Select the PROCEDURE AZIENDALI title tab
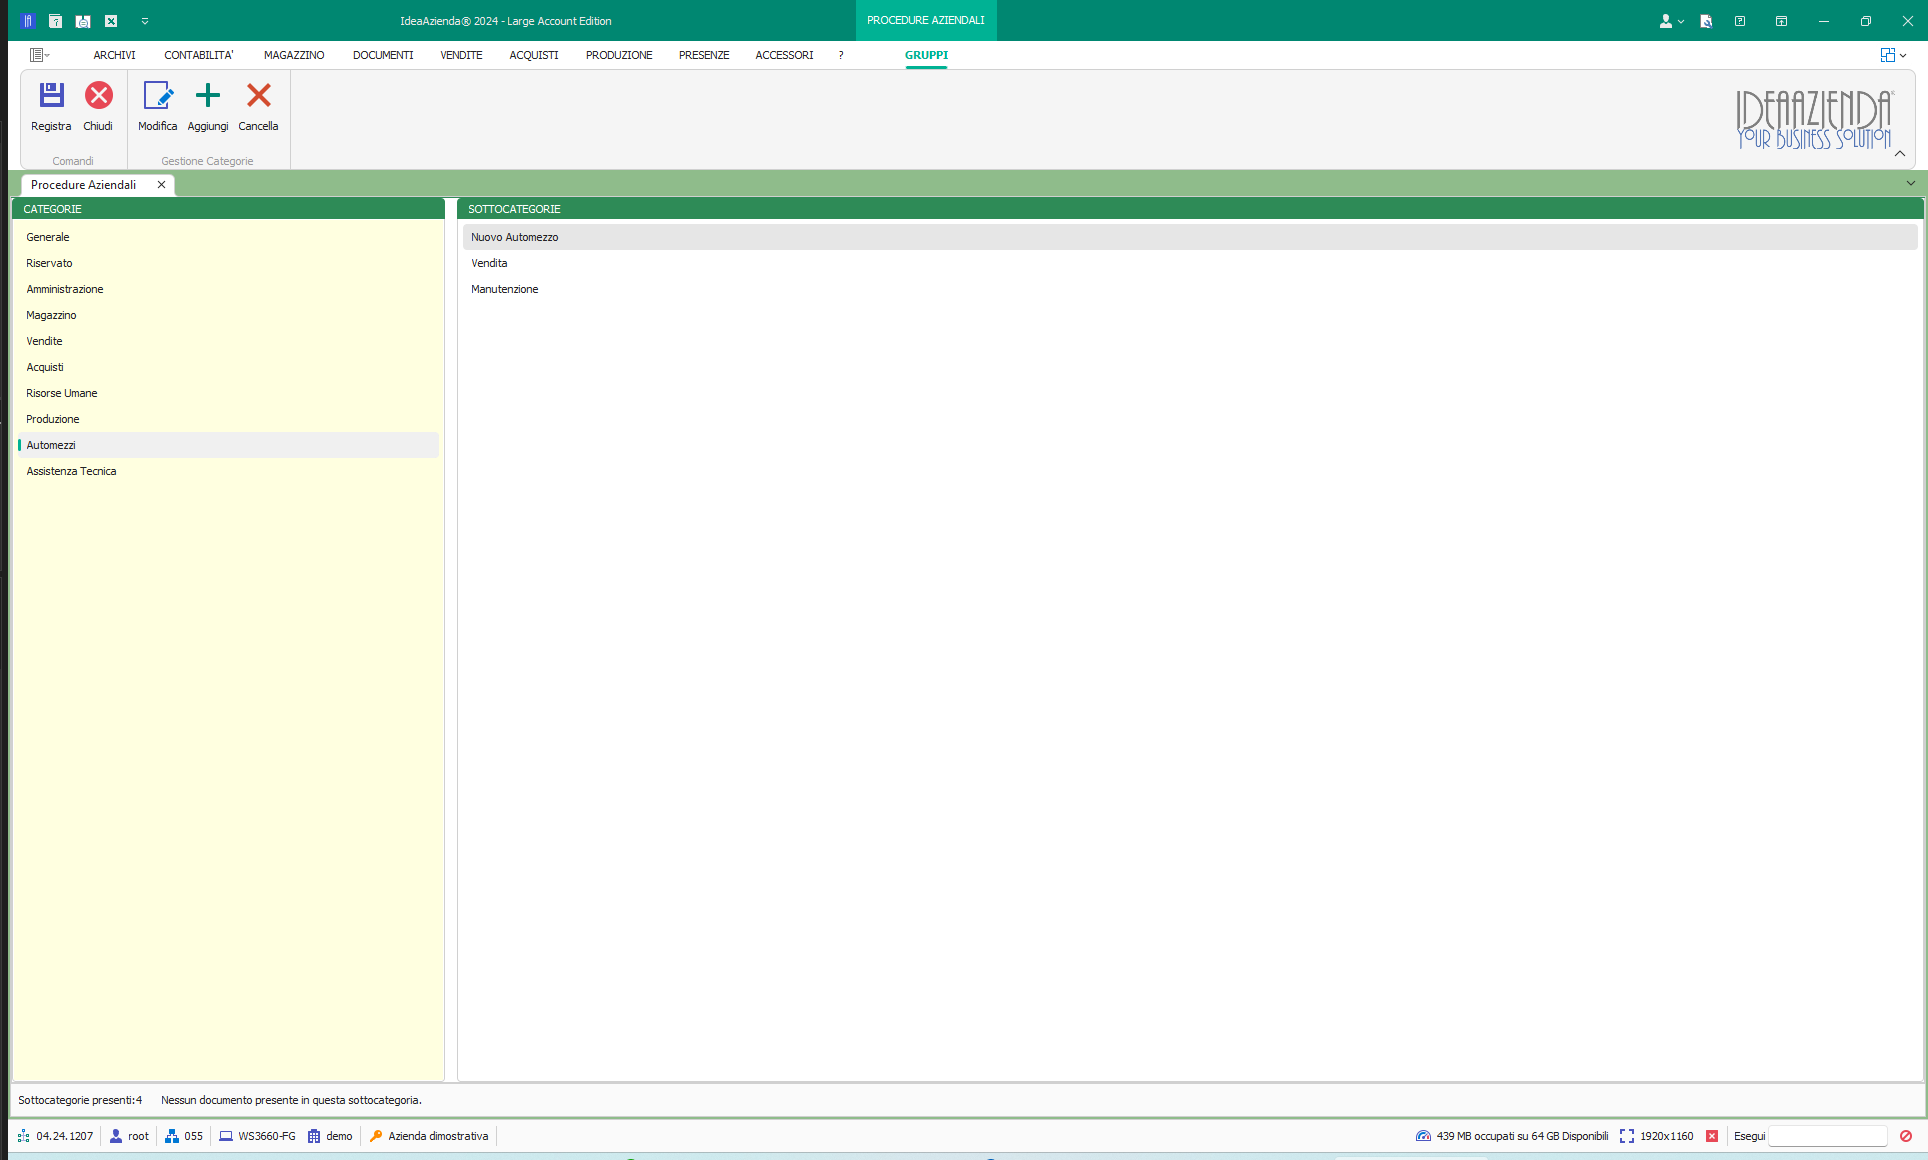This screenshot has height=1160, width=1928. click(926, 20)
